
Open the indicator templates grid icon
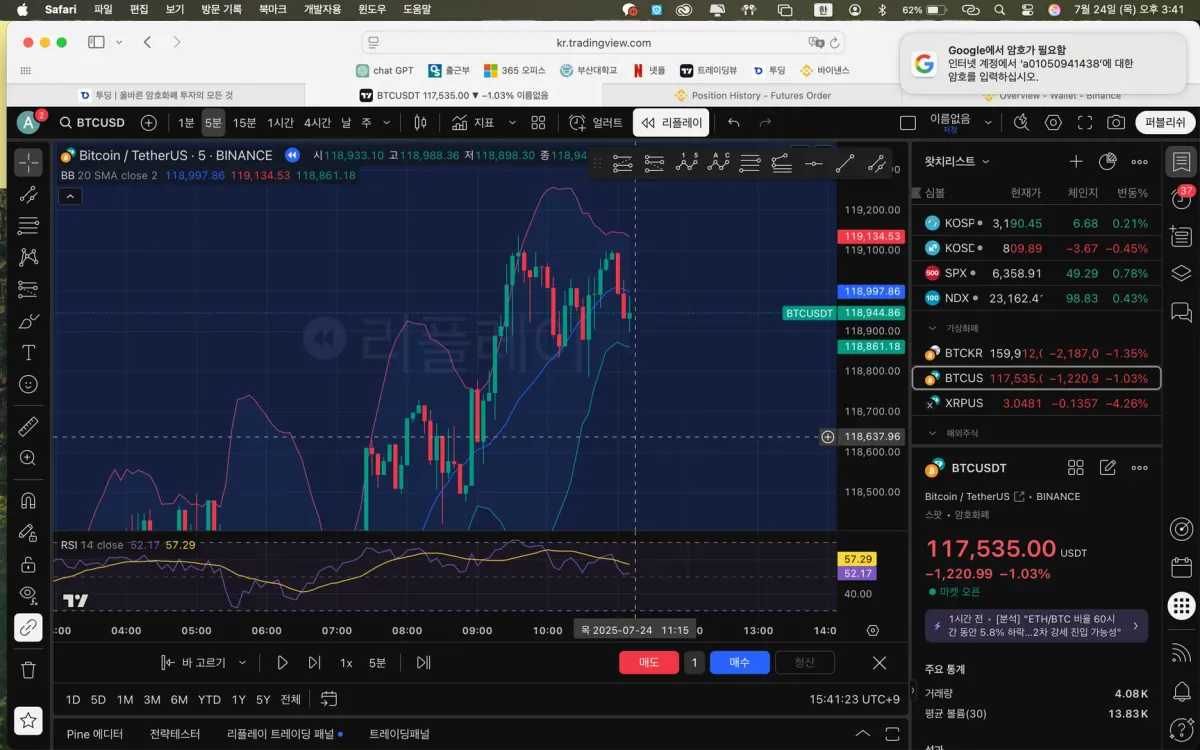538,122
